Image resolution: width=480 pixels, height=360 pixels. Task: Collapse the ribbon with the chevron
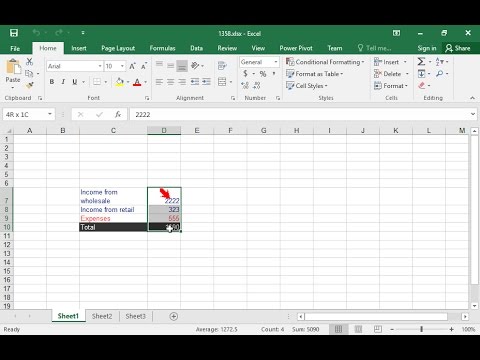(x=472, y=98)
